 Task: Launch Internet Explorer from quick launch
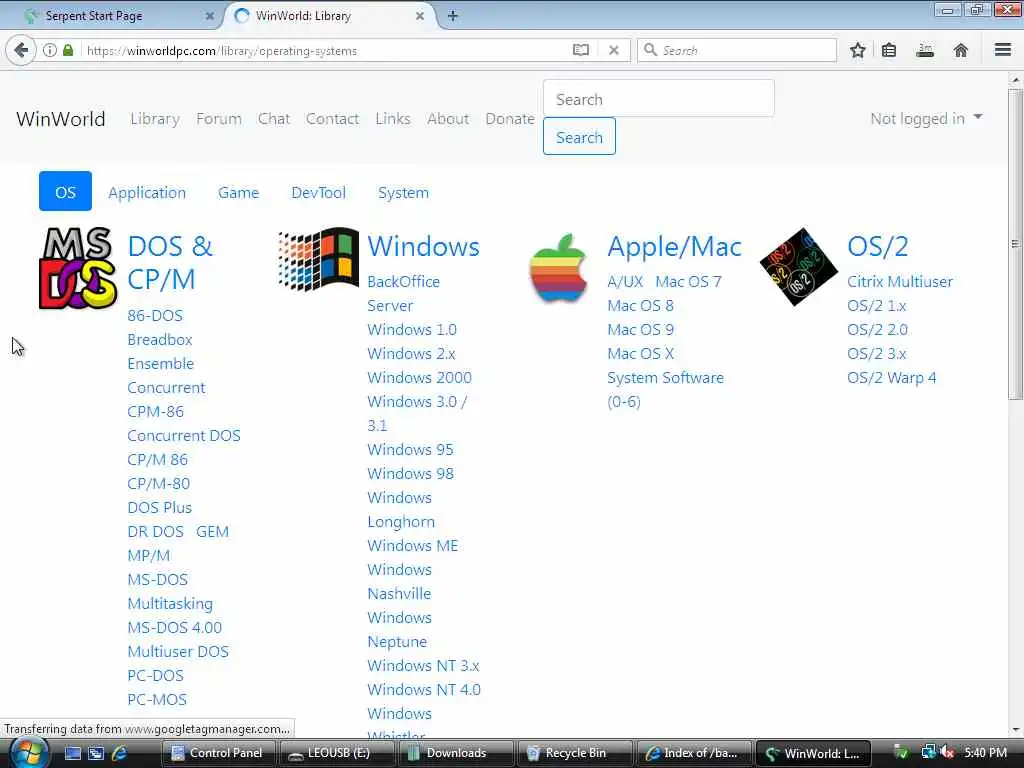coord(119,753)
